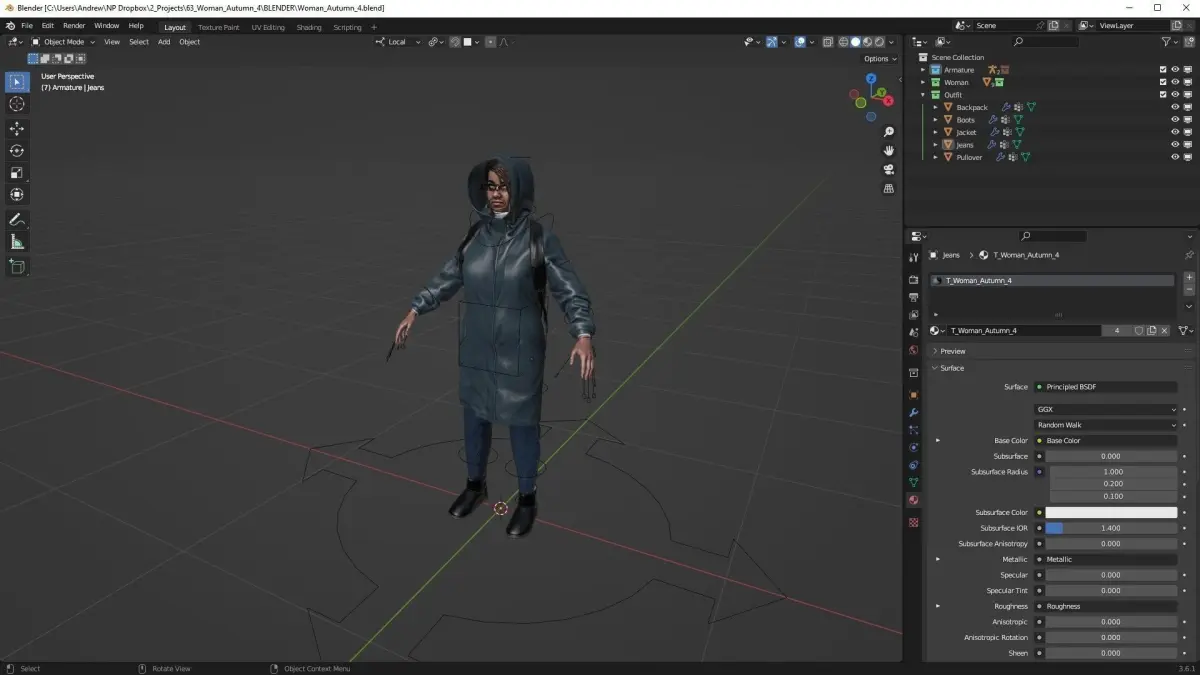
Task: Open the File menu
Action: coord(26,25)
